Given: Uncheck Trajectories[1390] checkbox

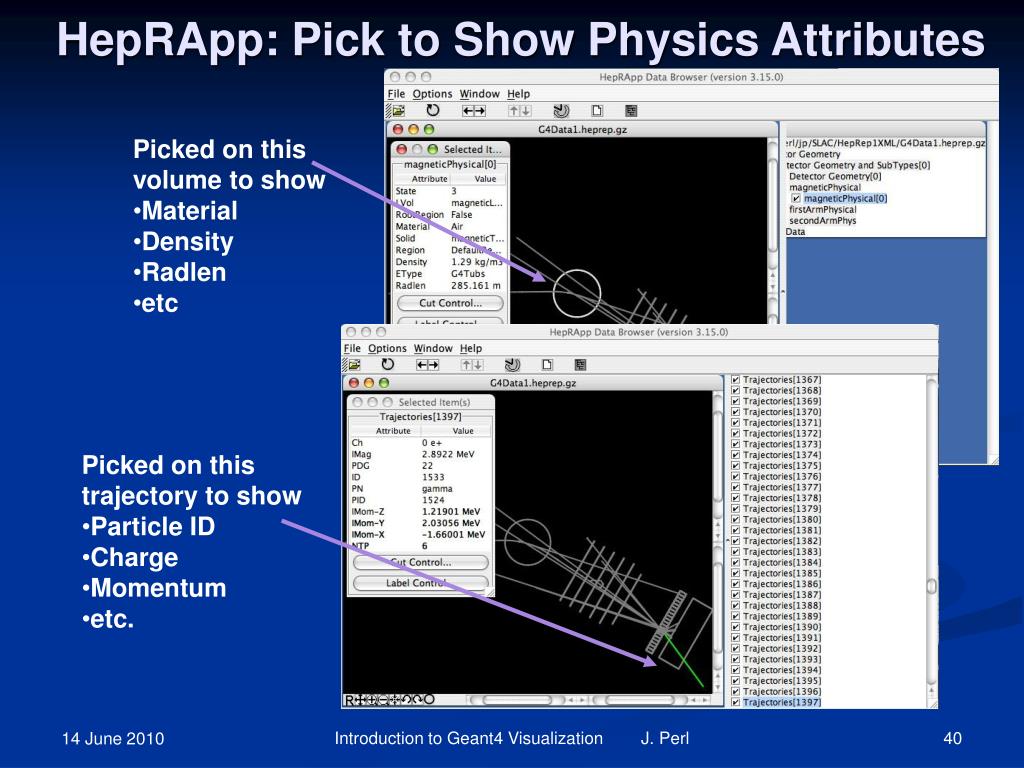Looking at the screenshot, I should pos(736,627).
